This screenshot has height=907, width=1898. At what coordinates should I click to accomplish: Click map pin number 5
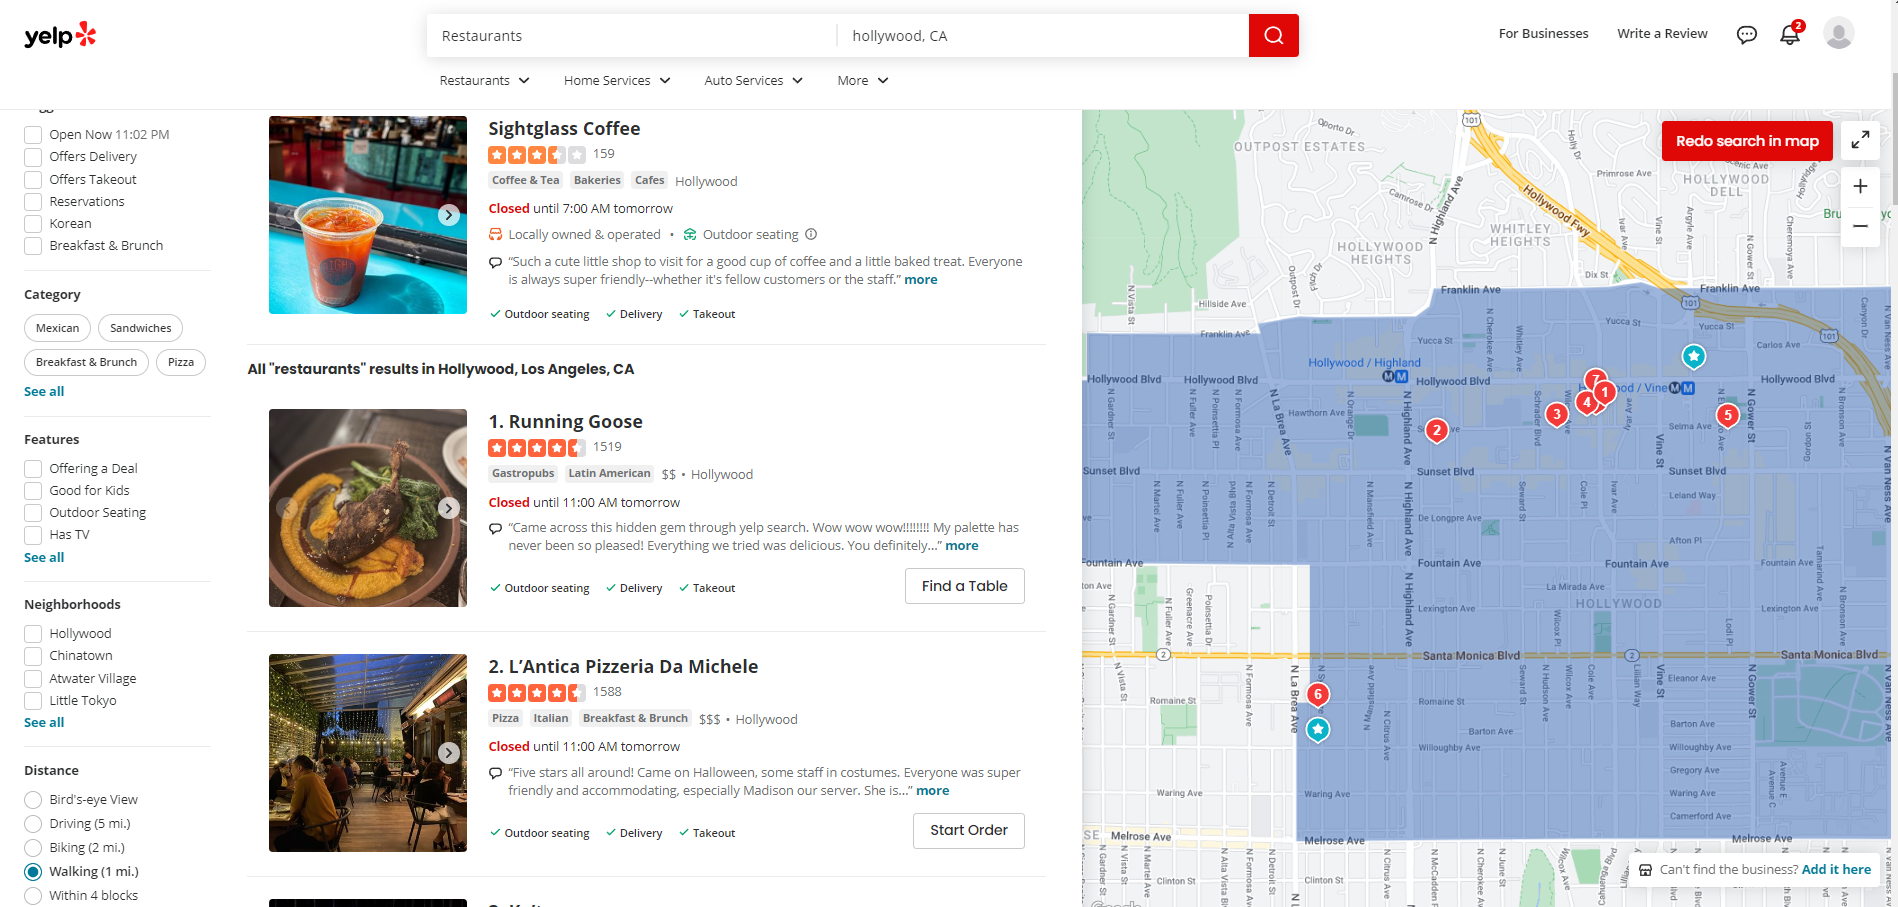coord(1727,414)
